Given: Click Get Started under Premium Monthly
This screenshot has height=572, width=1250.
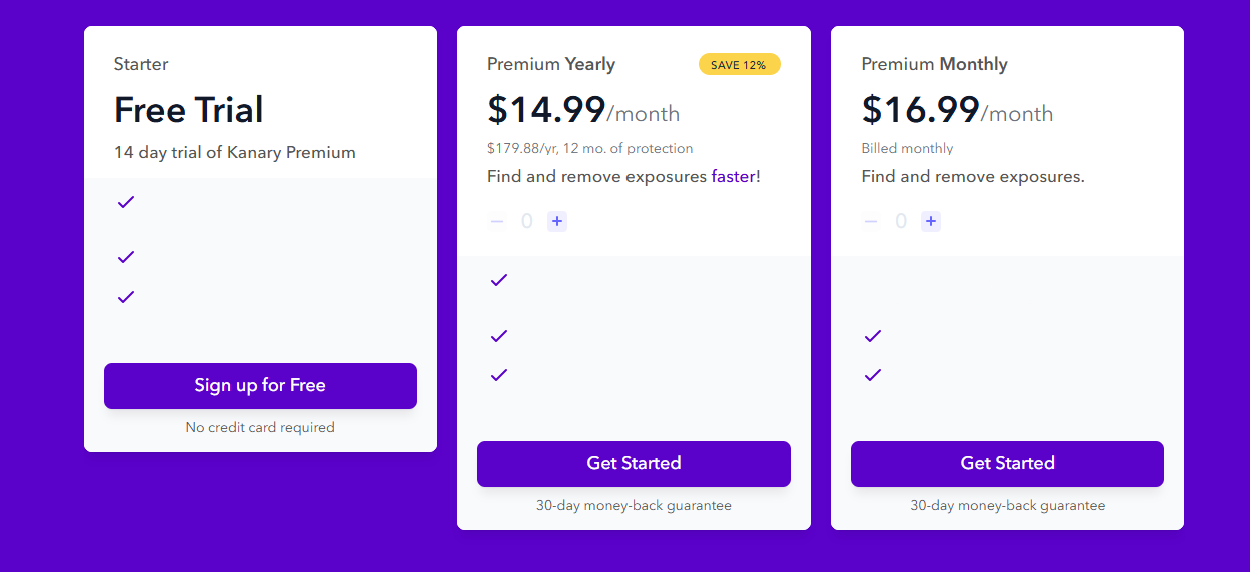Looking at the screenshot, I should click(1007, 464).
